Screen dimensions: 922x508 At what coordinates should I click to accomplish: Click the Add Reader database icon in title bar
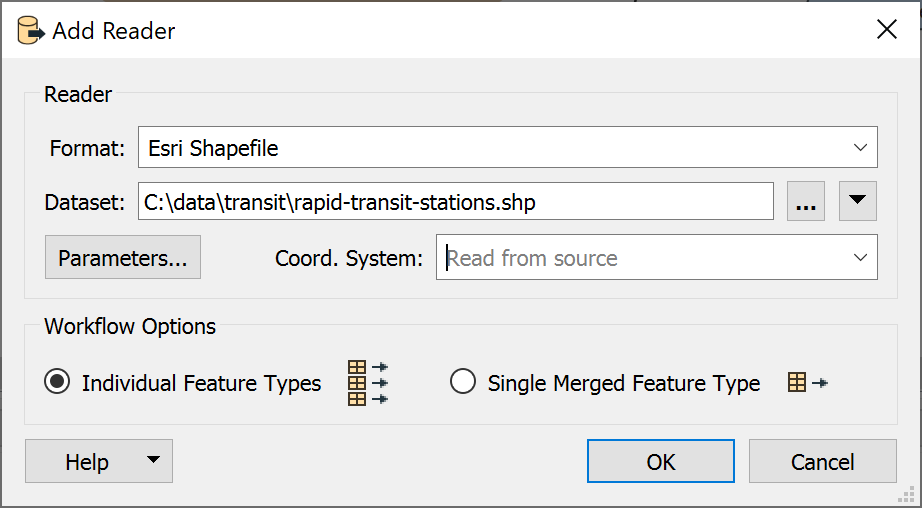point(31,31)
